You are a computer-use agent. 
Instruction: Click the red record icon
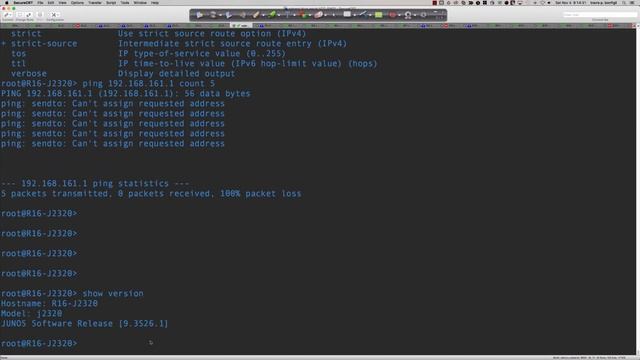pyautogui.click(x=392, y=15)
